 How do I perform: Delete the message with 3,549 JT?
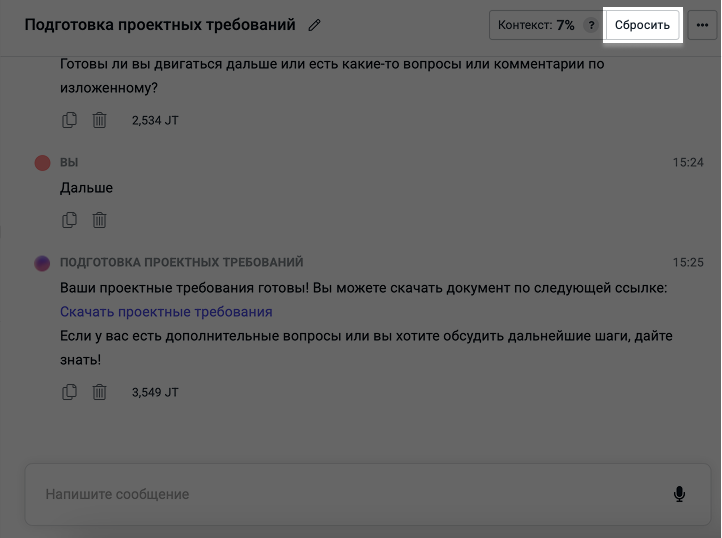click(x=100, y=392)
